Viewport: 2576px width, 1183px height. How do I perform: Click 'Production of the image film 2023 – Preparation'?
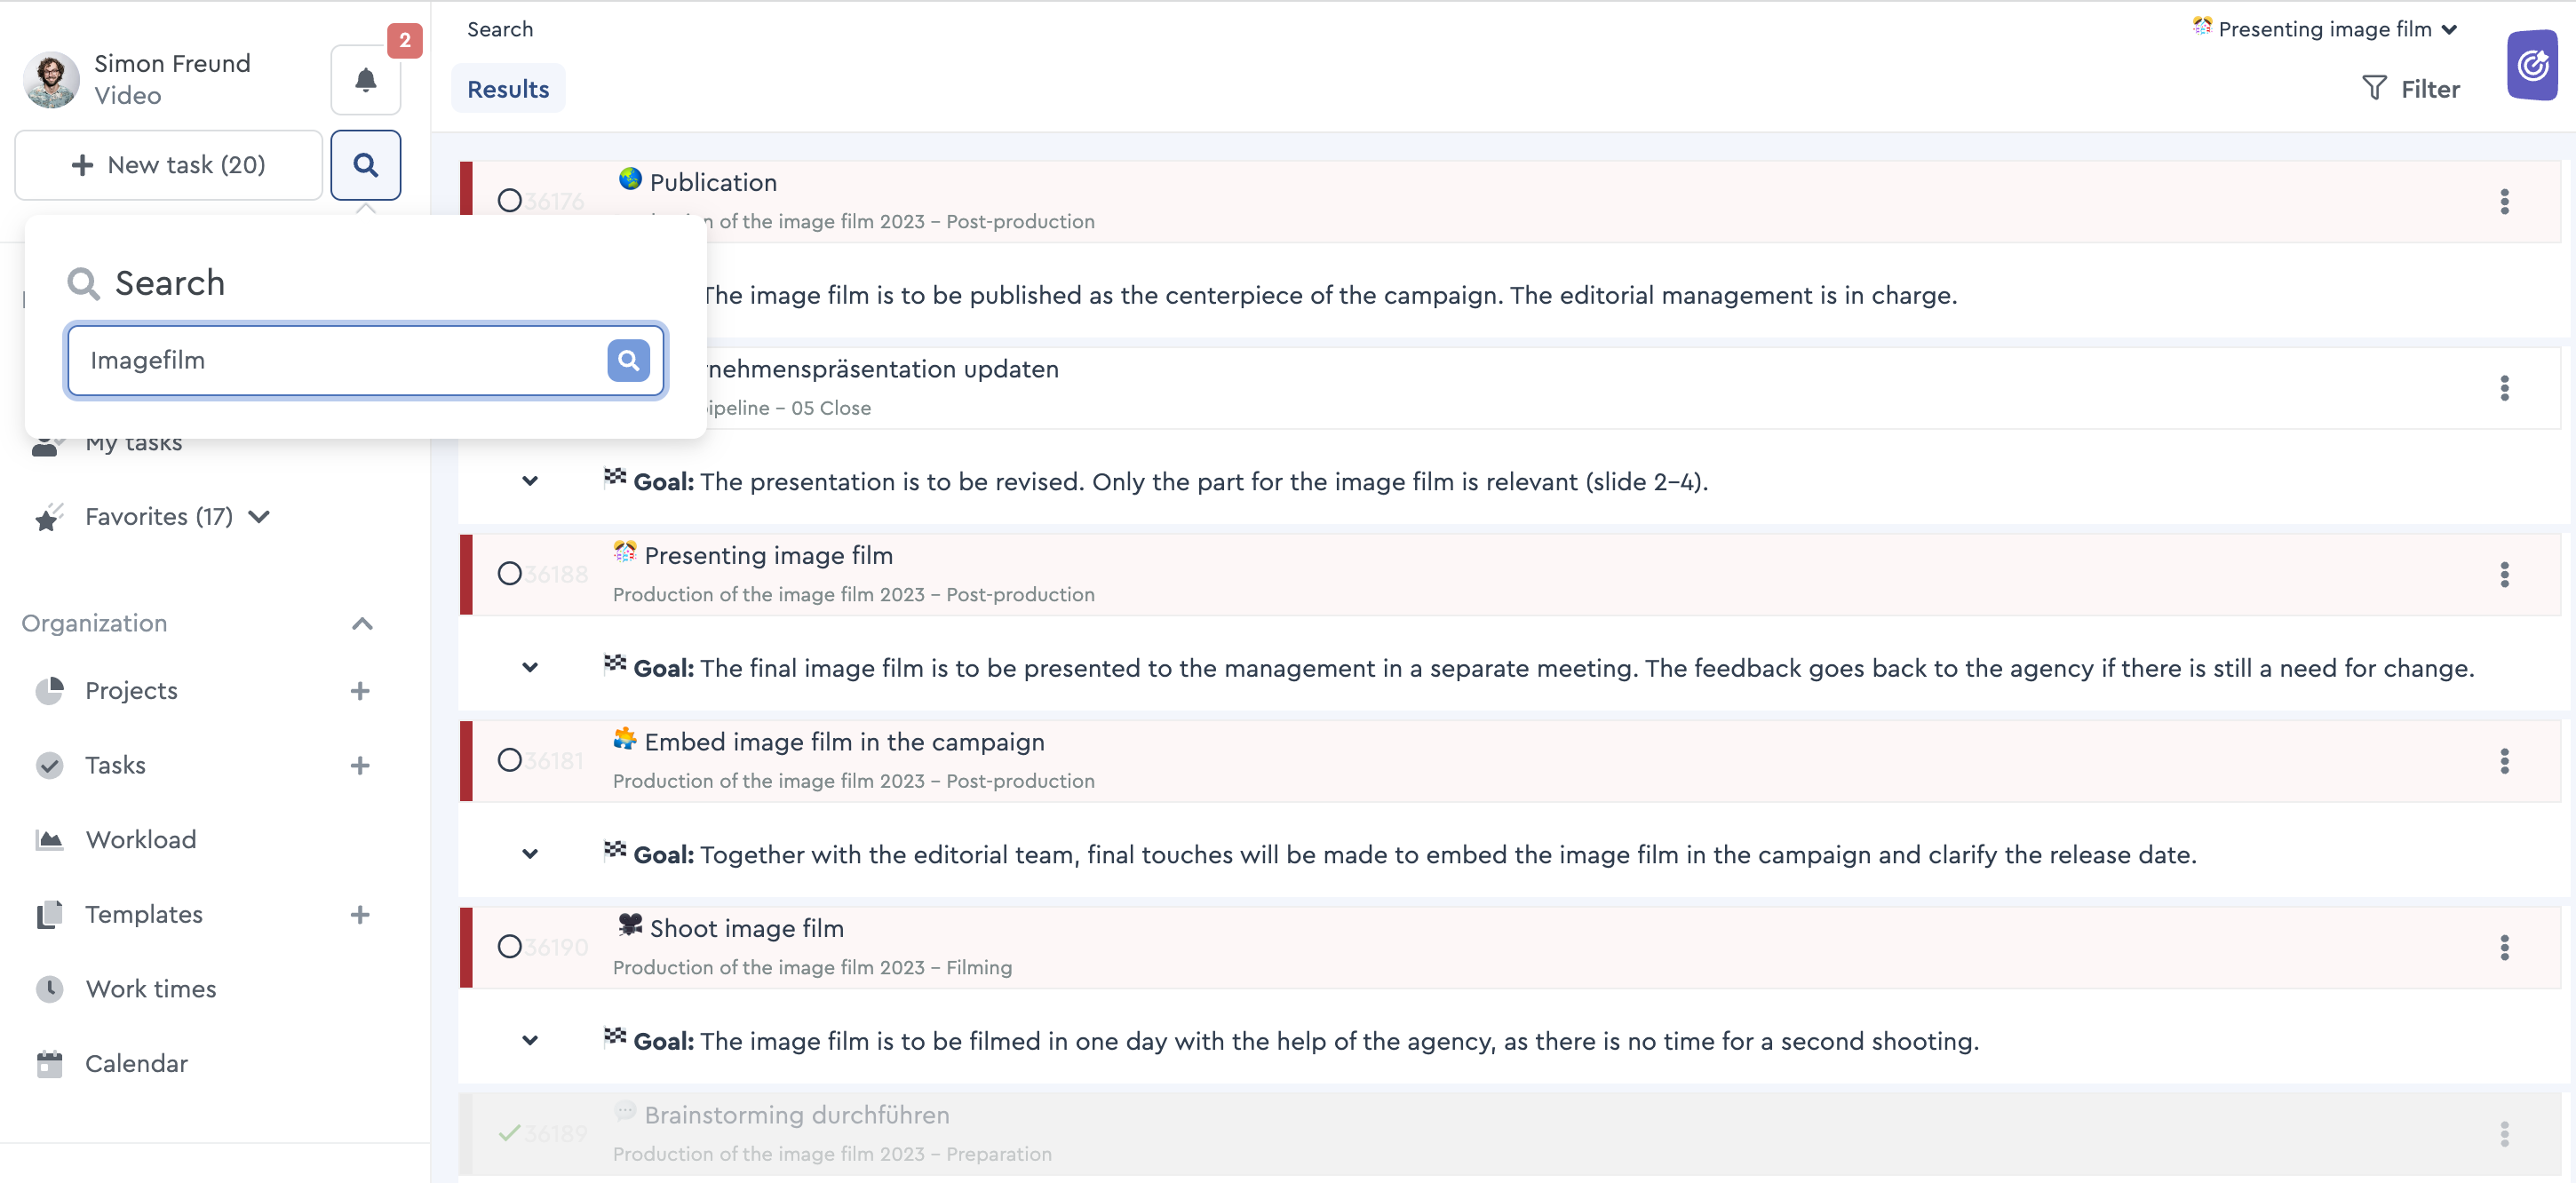point(832,1154)
